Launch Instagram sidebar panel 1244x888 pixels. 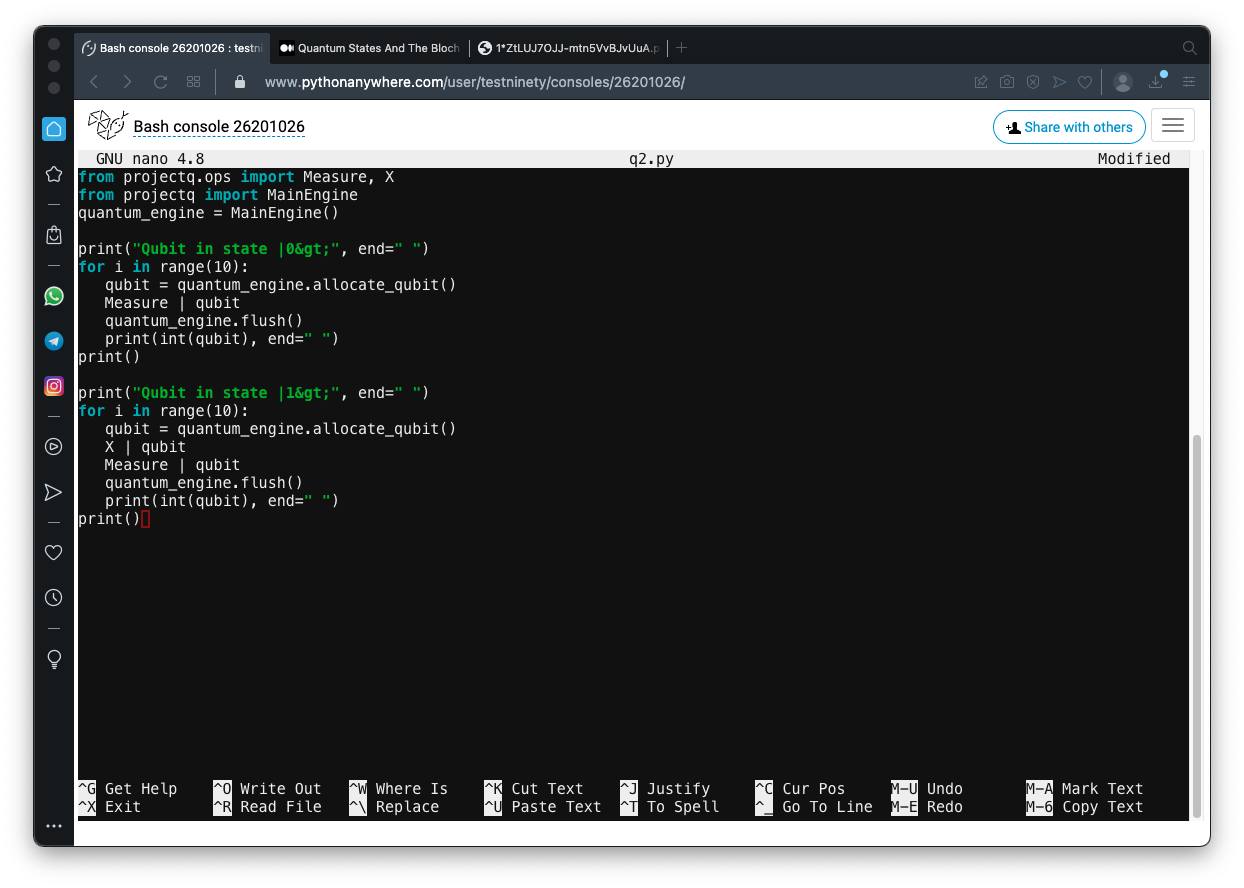[x=54, y=386]
